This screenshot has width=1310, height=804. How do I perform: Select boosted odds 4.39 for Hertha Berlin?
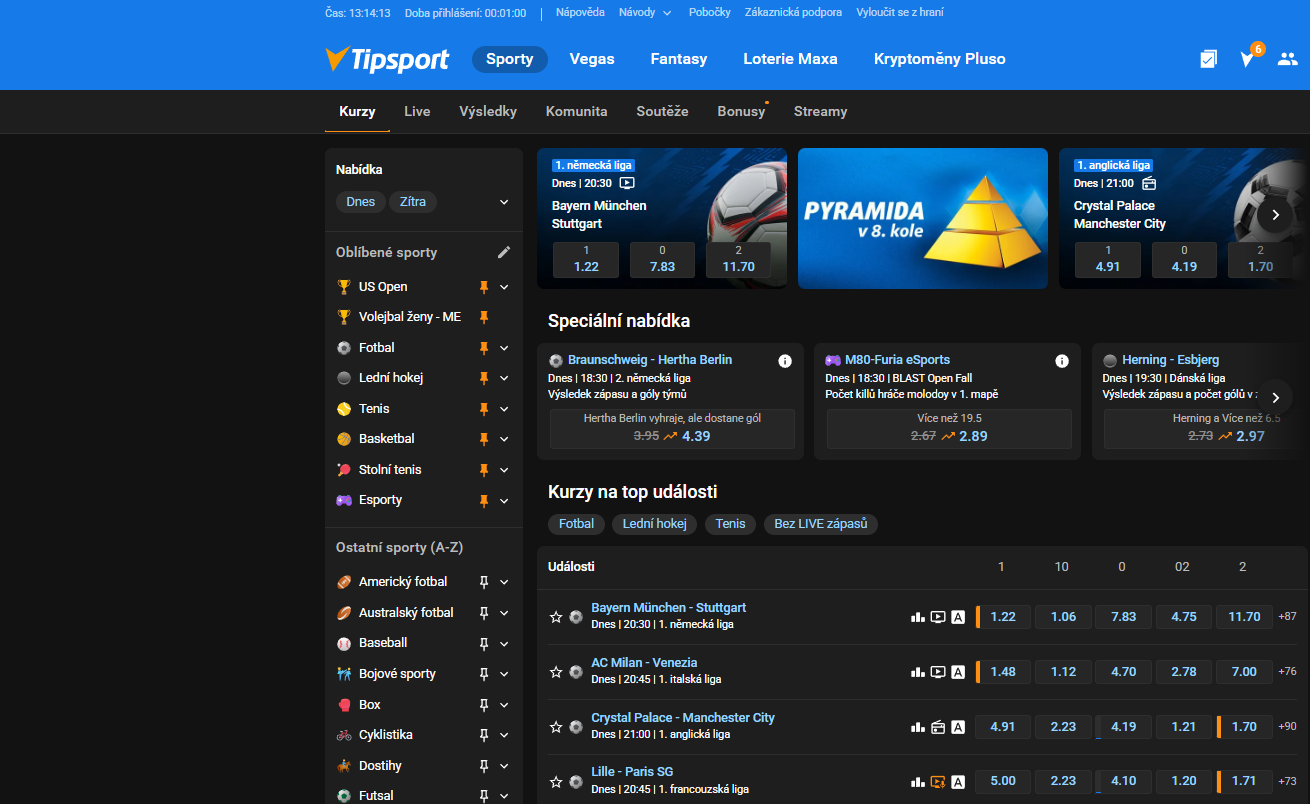point(671,429)
